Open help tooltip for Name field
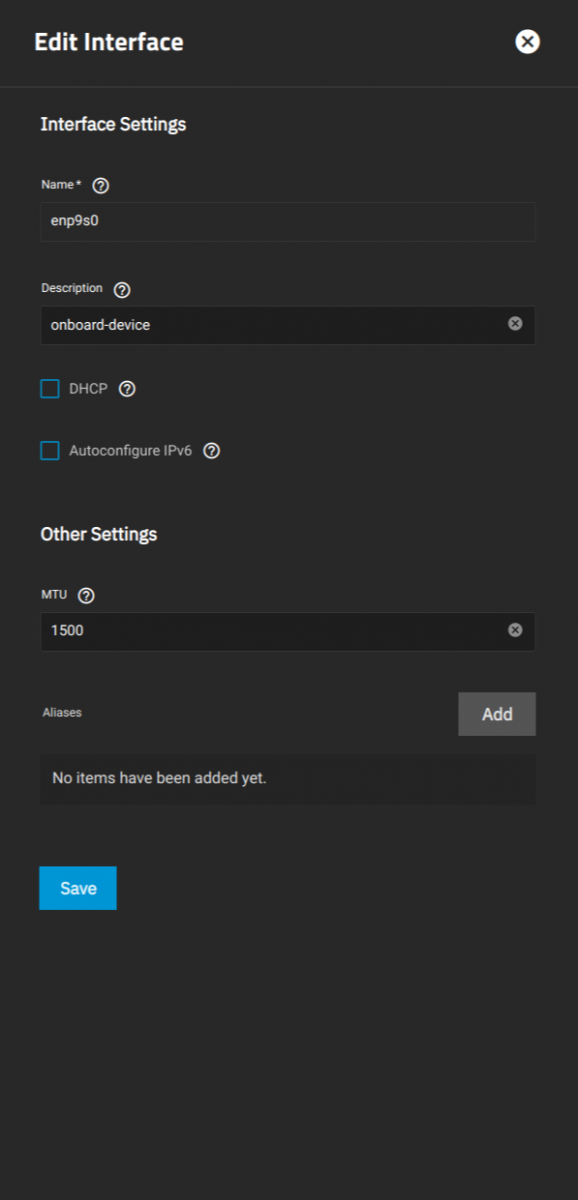578x1200 pixels. [x=100, y=186]
